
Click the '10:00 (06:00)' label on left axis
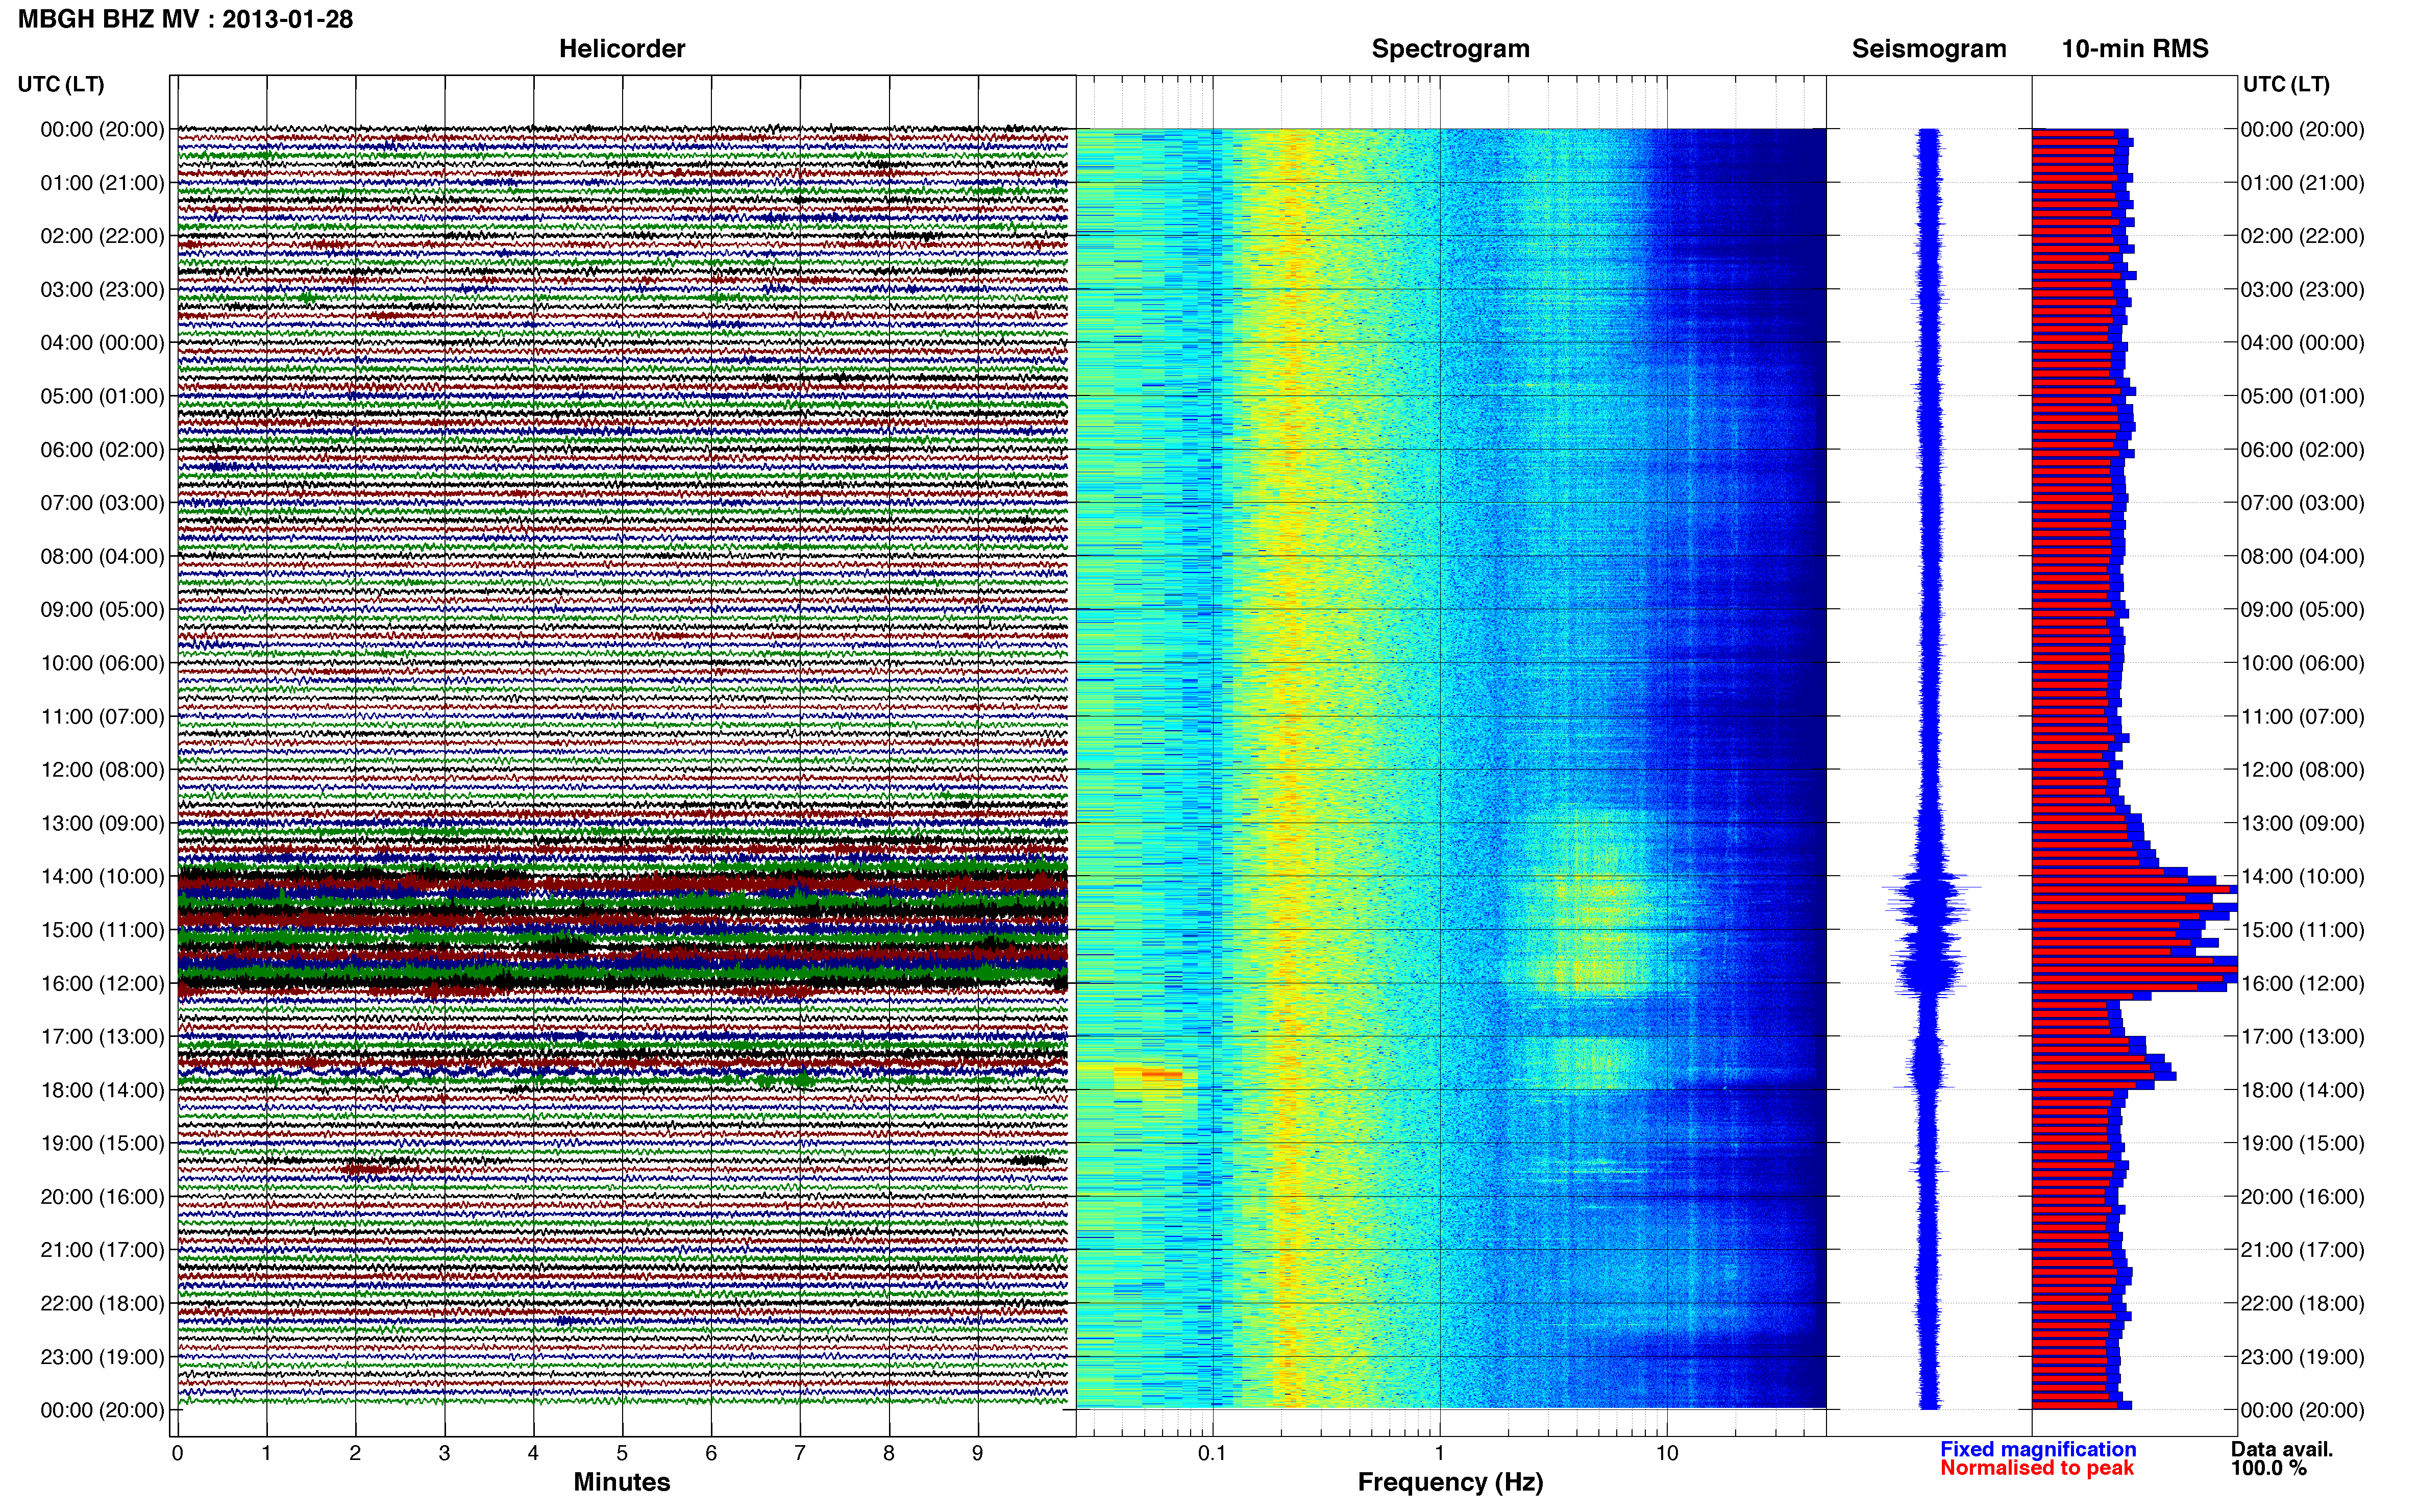(x=102, y=663)
